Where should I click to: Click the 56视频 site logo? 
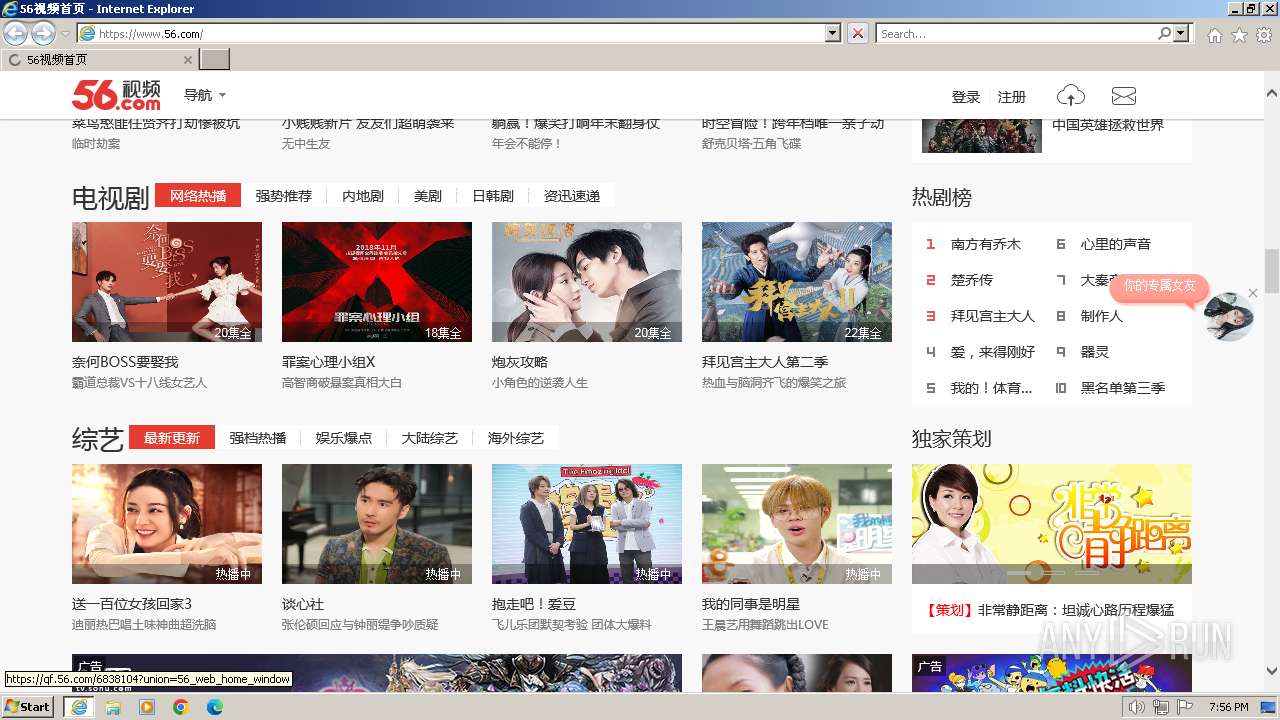(x=116, y=95)
